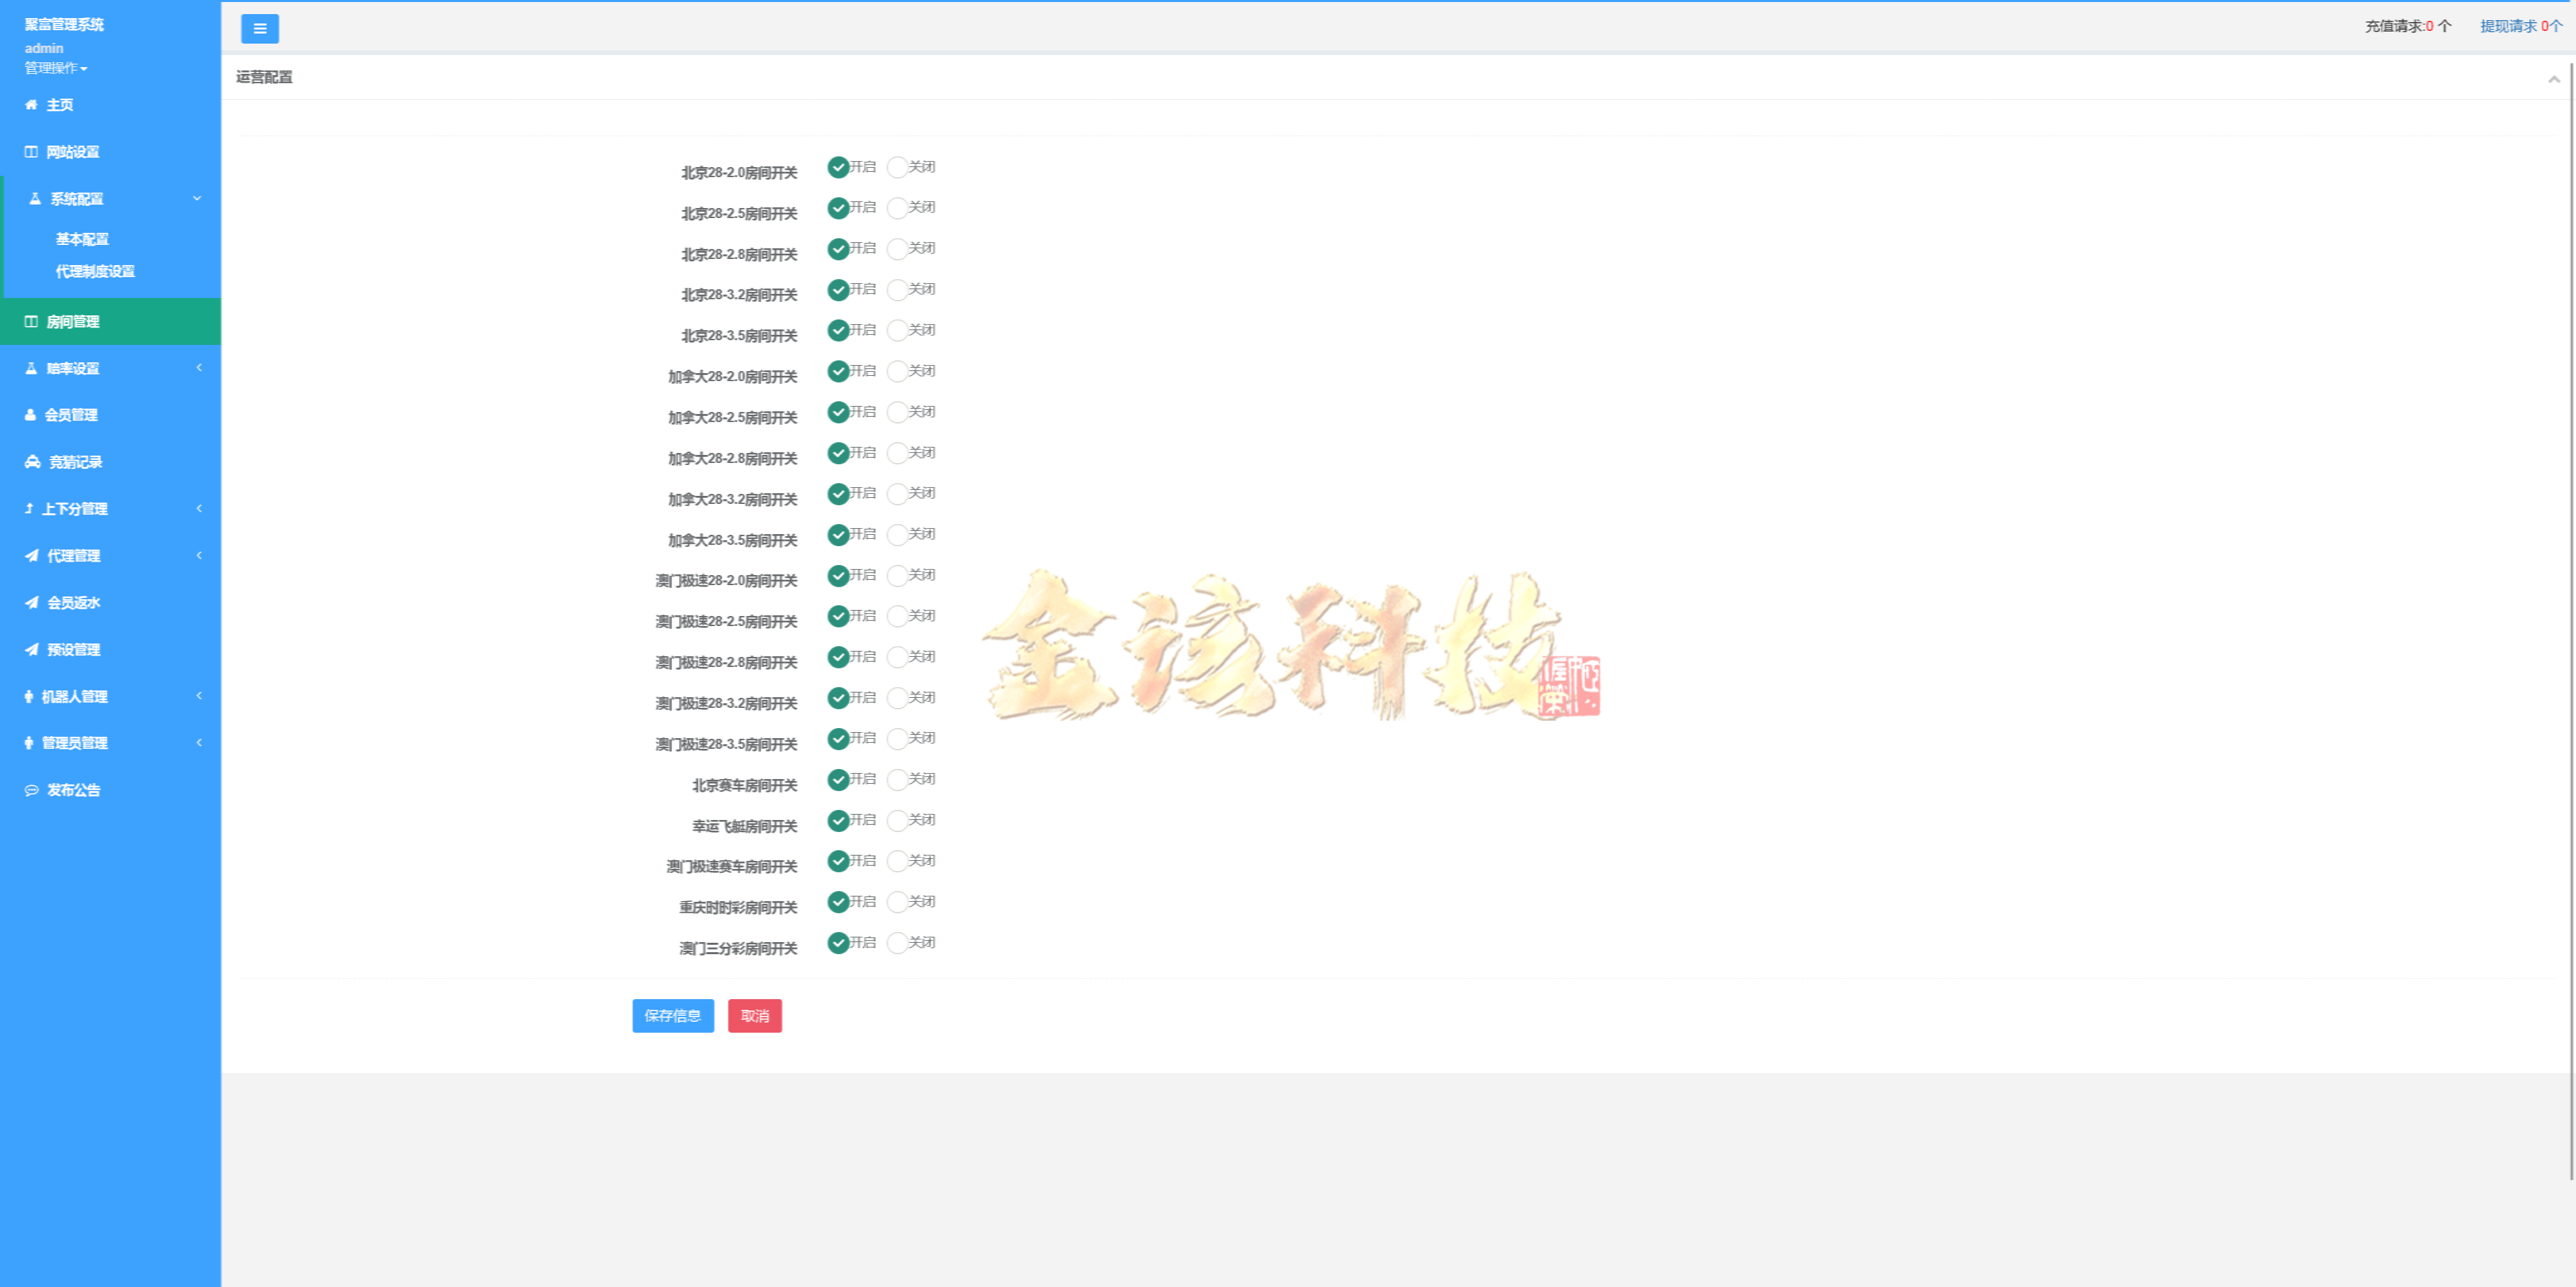2576x1287 pixels.
Task: Select the 会员返水 rebate icon
Action: coord(30,602)
